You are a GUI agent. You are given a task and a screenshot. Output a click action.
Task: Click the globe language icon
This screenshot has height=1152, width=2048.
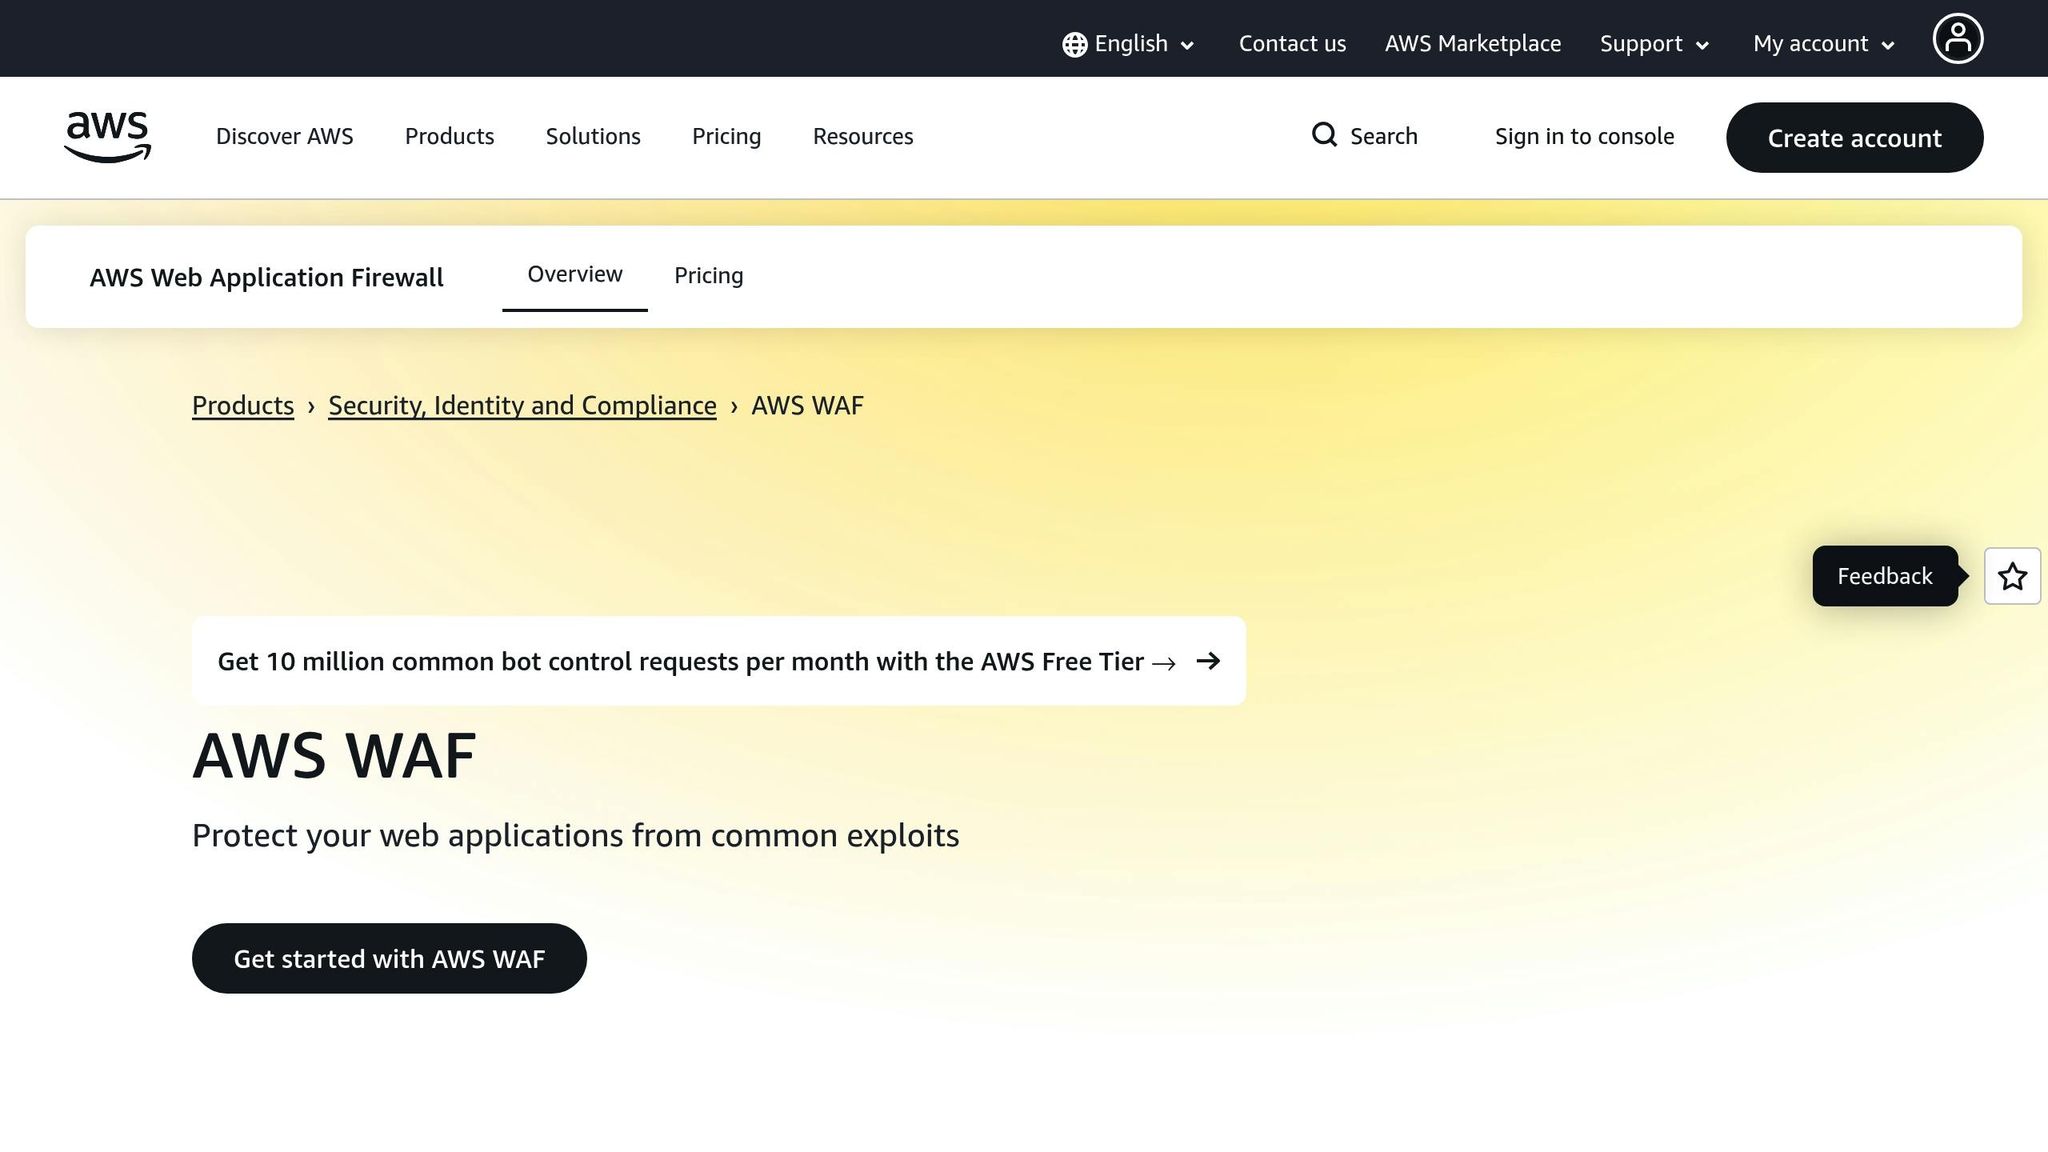(1074, 45)
